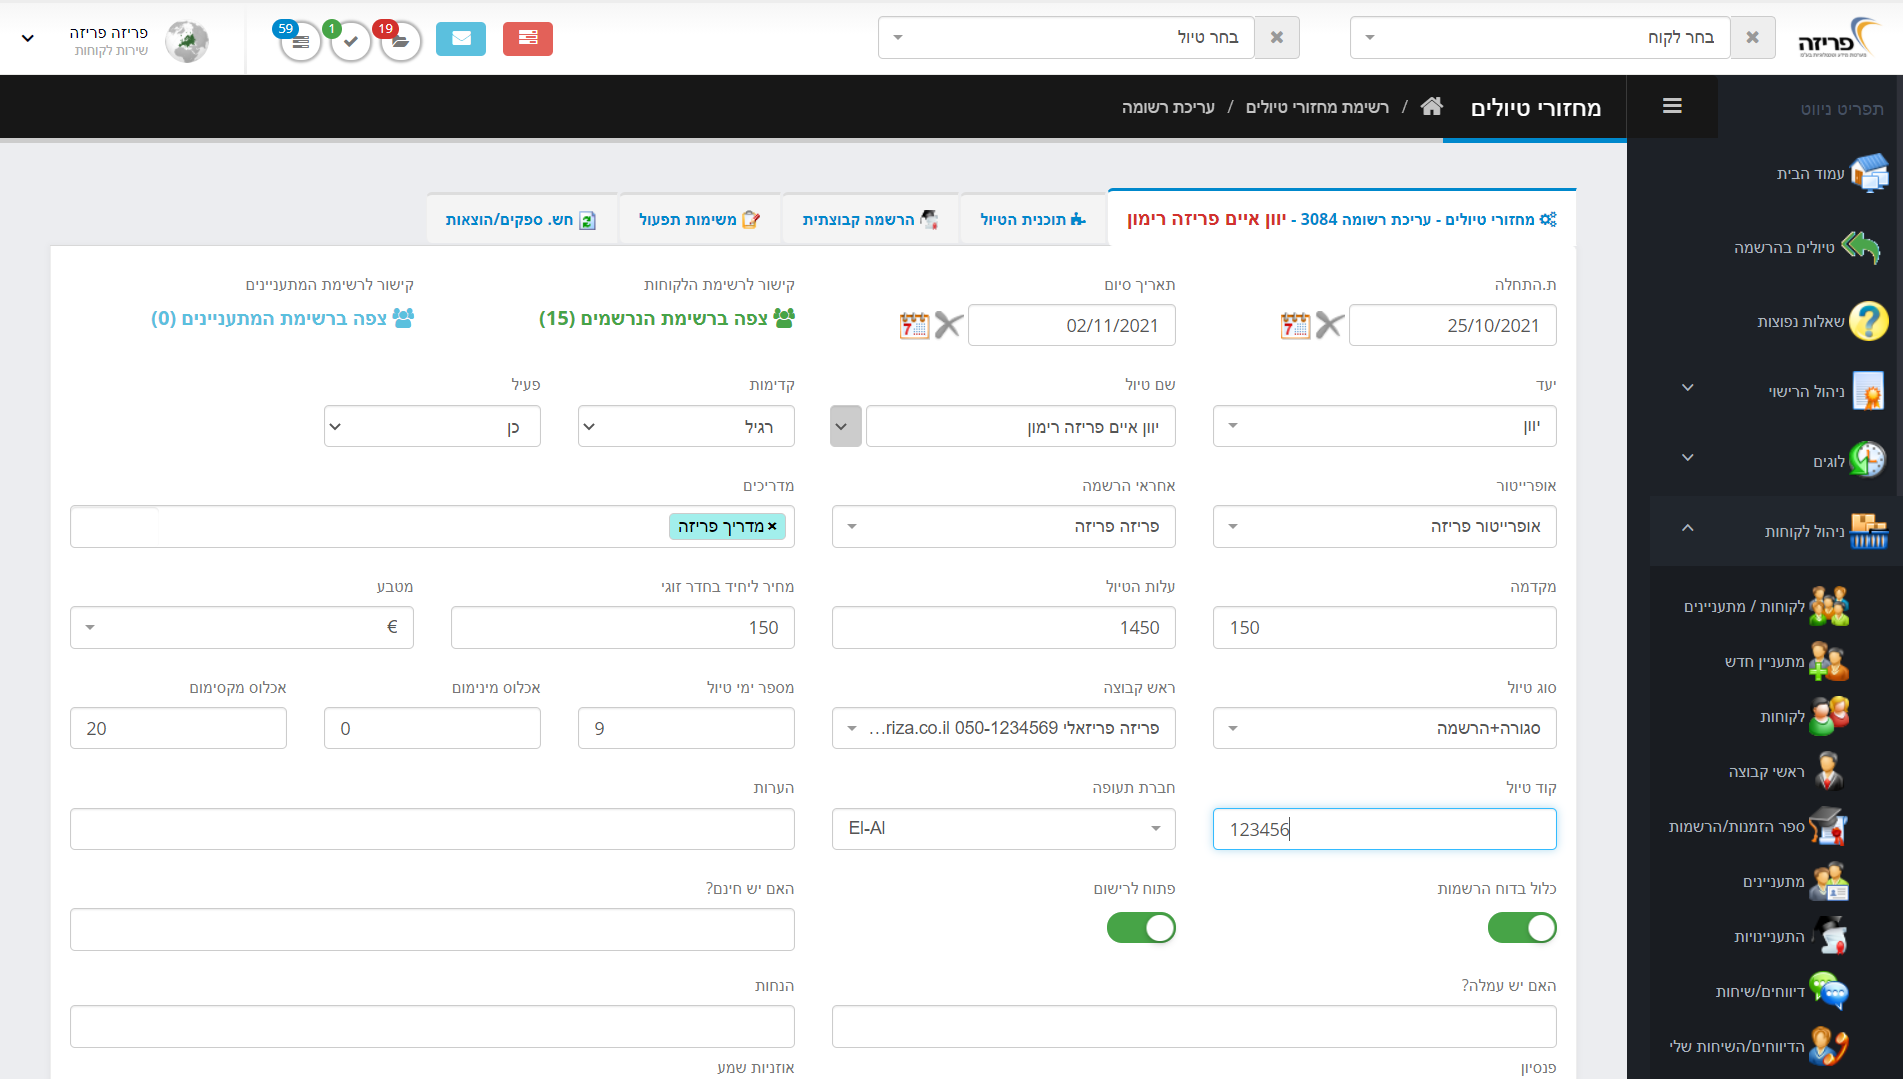Open מתעניין חדש sidebar item
Screen dimensions: 1903x1079
pos(1786,661)
